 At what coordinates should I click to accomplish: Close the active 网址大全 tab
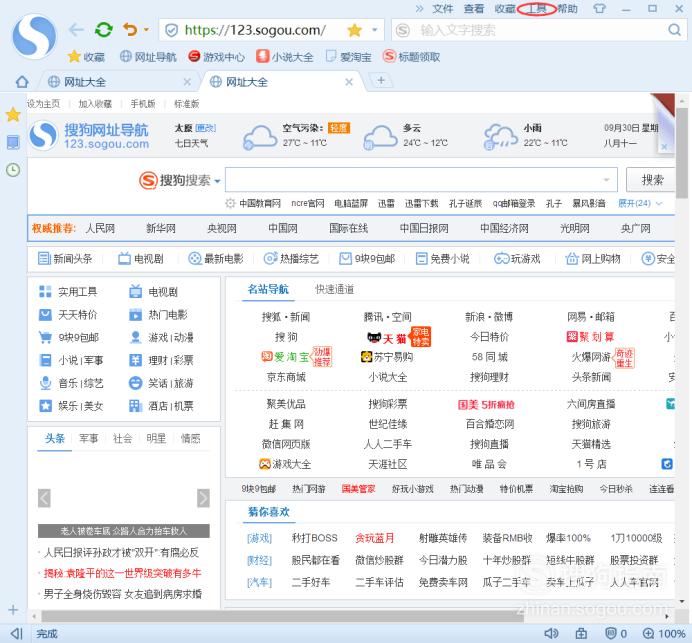[x=349, y=82]
